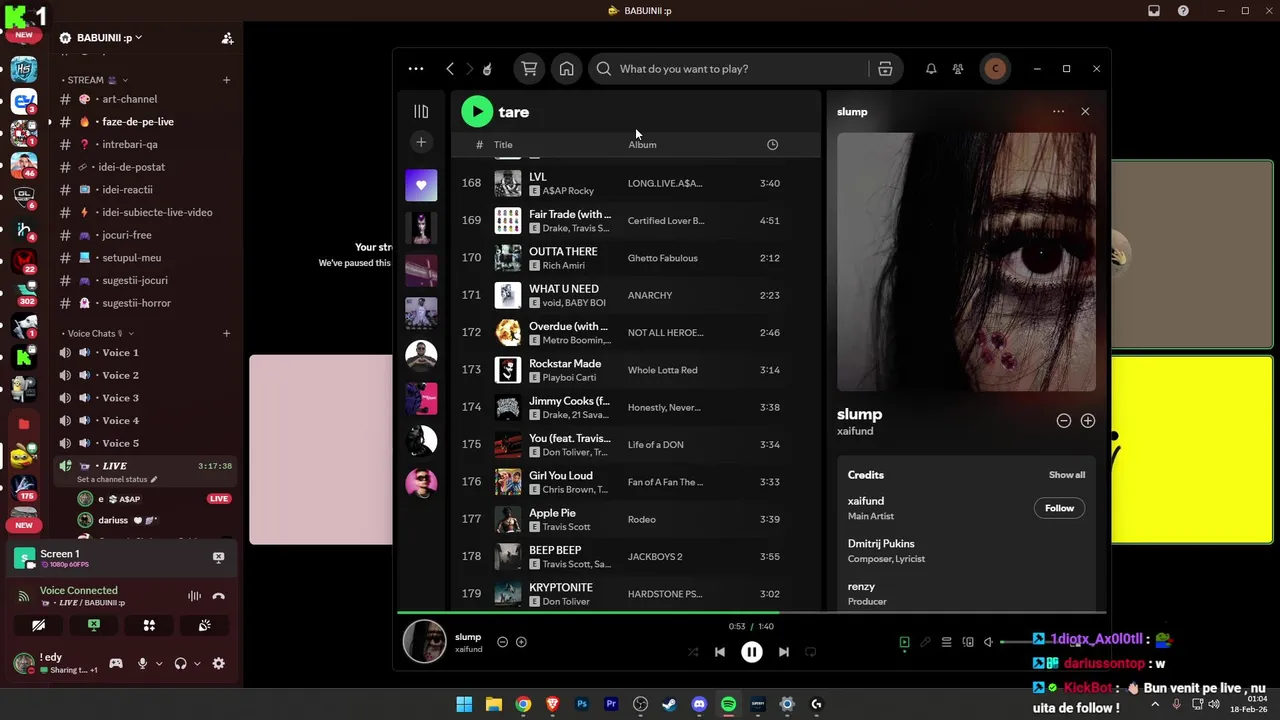Open more options for slump panel
1280x720 pixels.
tap(1058, 112)
